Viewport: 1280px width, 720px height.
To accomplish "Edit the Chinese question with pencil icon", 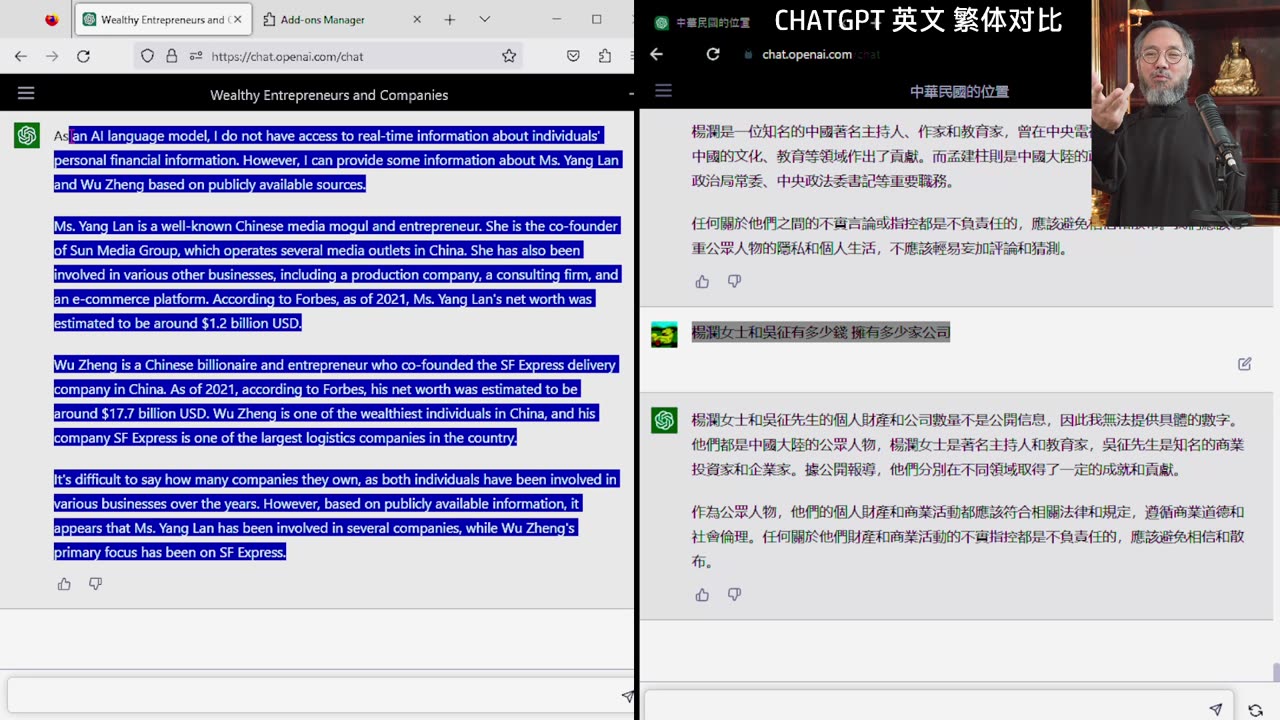I will [1245, 364].
